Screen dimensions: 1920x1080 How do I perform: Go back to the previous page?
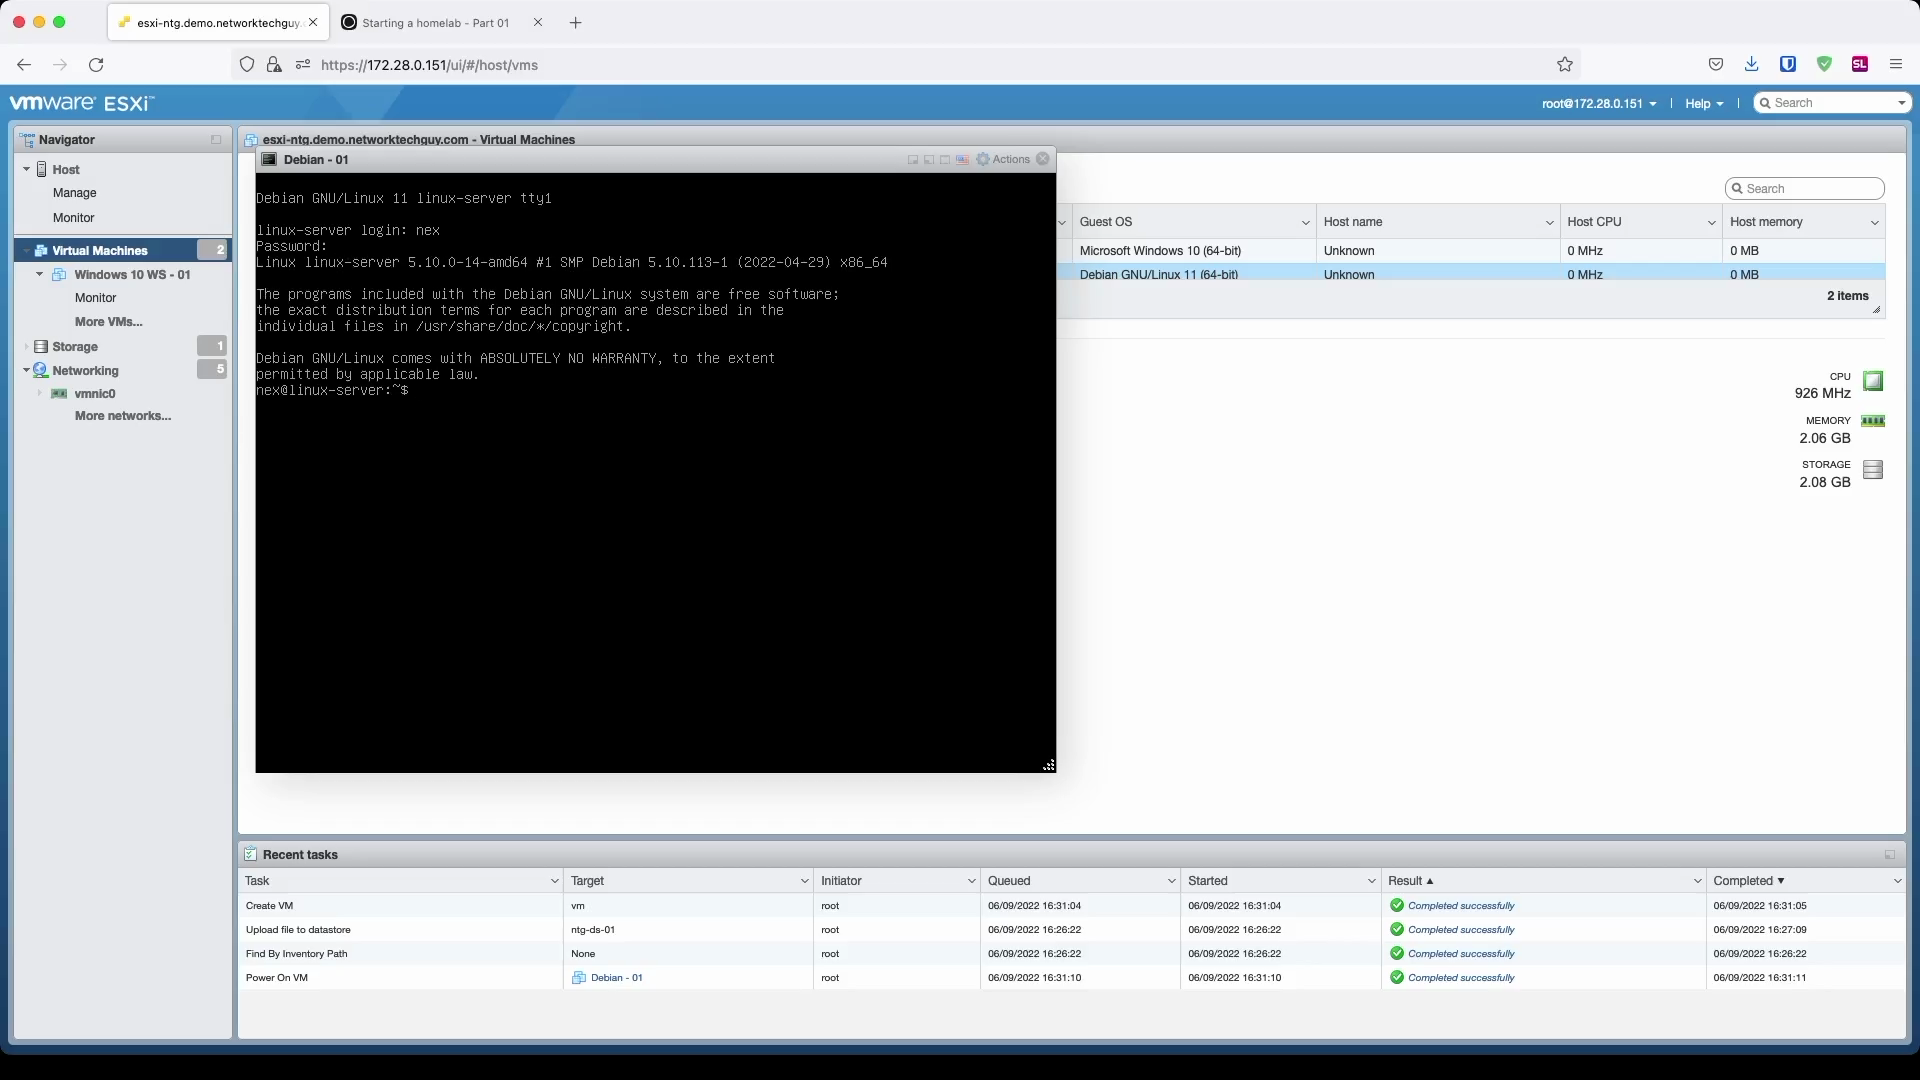point(24,64)
